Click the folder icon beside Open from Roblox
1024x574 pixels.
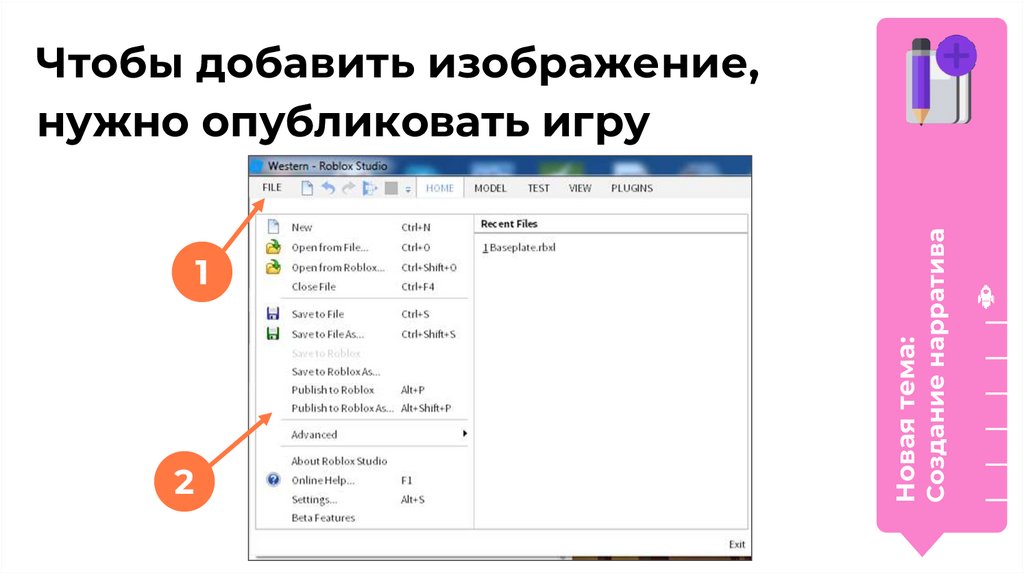click(x=273, y=266)
